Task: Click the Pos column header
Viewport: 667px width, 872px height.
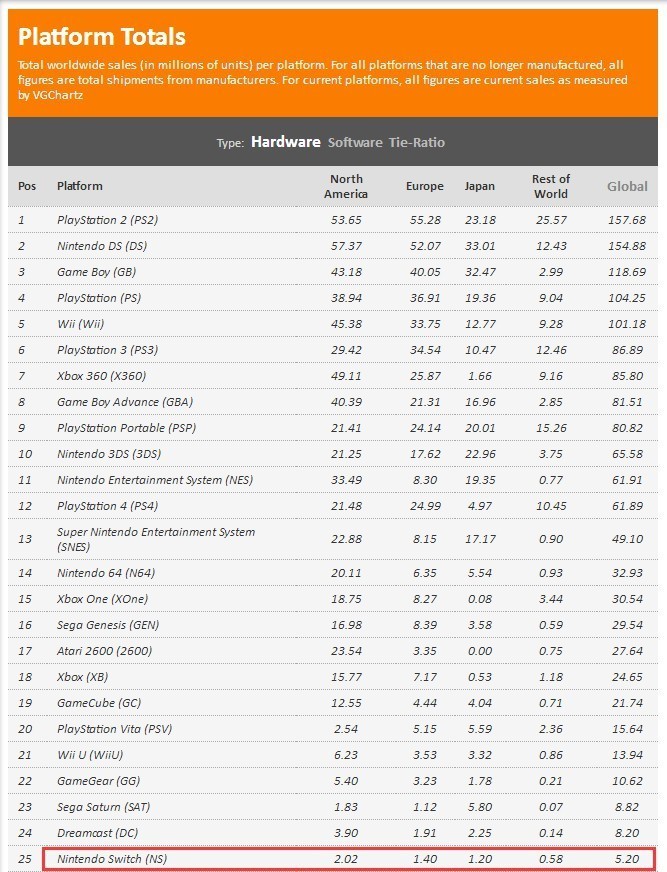Action: click(27, 186)
